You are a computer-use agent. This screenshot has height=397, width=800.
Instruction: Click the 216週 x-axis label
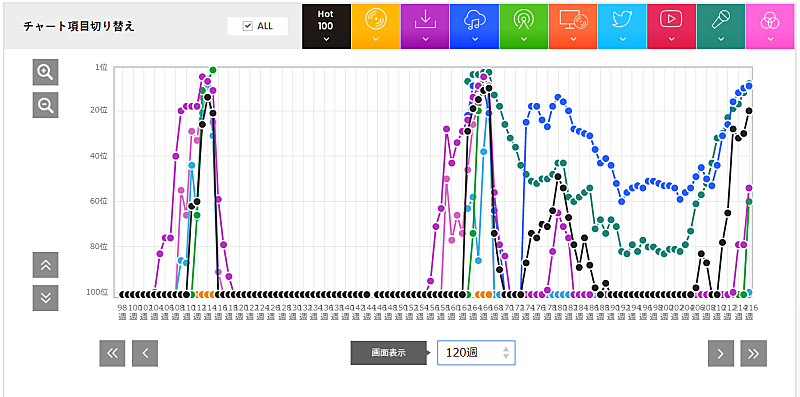click(749, 312)
